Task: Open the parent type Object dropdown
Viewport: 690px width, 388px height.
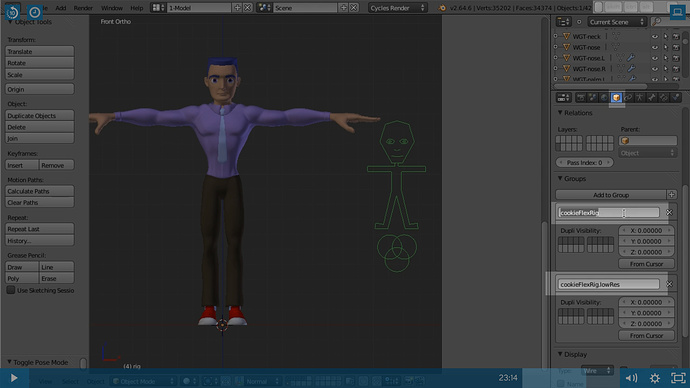Action: (x=647, y=153)
